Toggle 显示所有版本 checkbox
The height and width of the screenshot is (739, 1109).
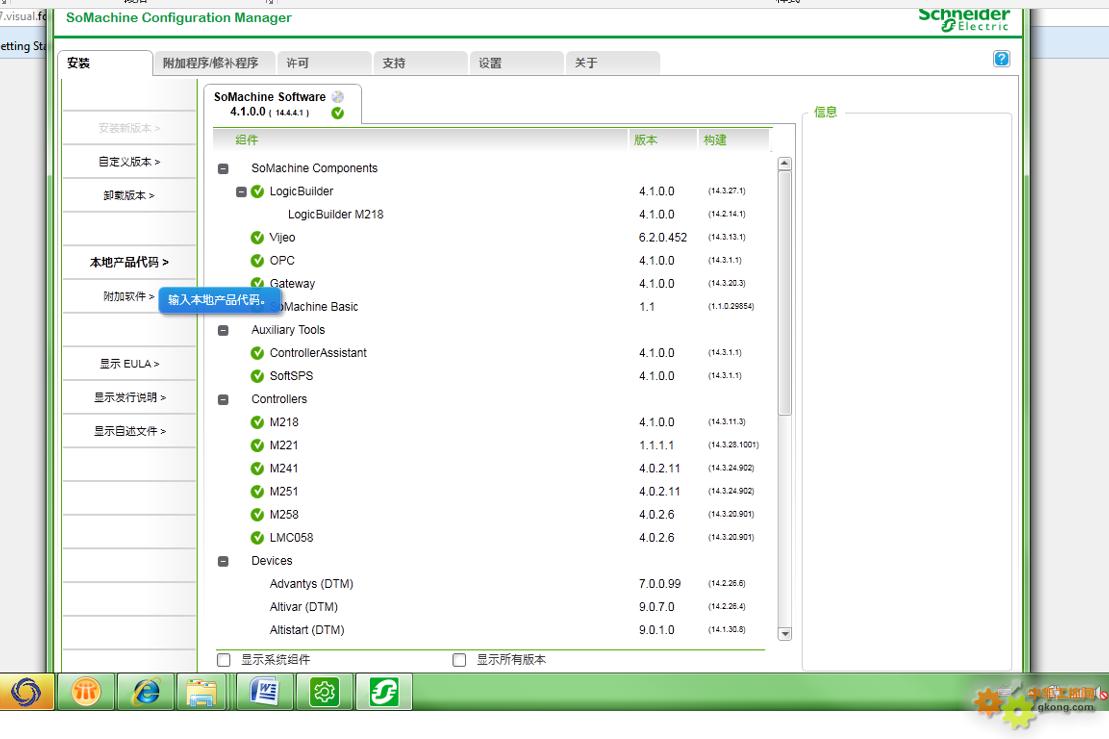[x=459, y=660]
